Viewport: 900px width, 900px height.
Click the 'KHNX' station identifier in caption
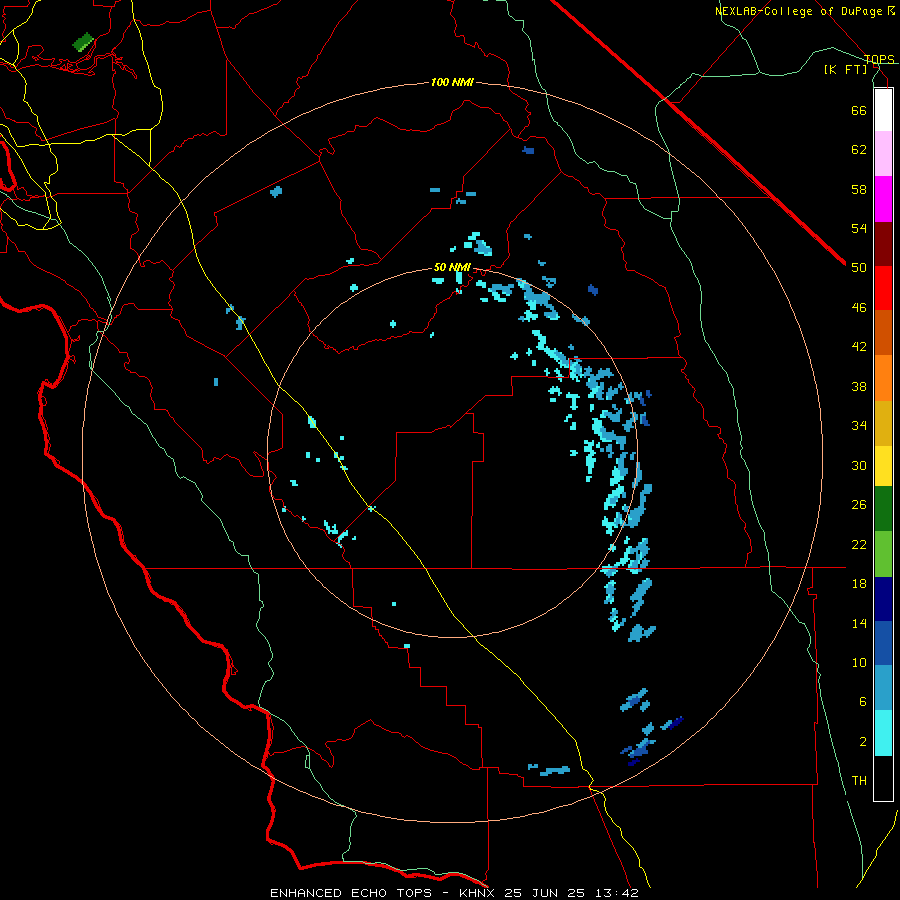click(479, 893)
